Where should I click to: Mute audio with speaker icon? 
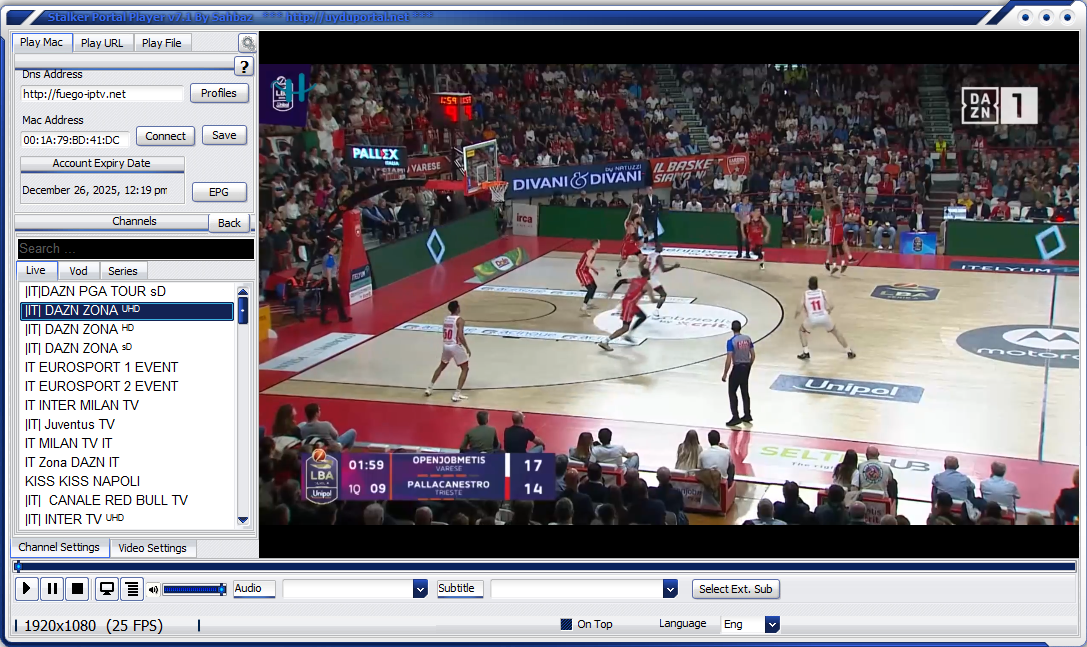point(153,589)
